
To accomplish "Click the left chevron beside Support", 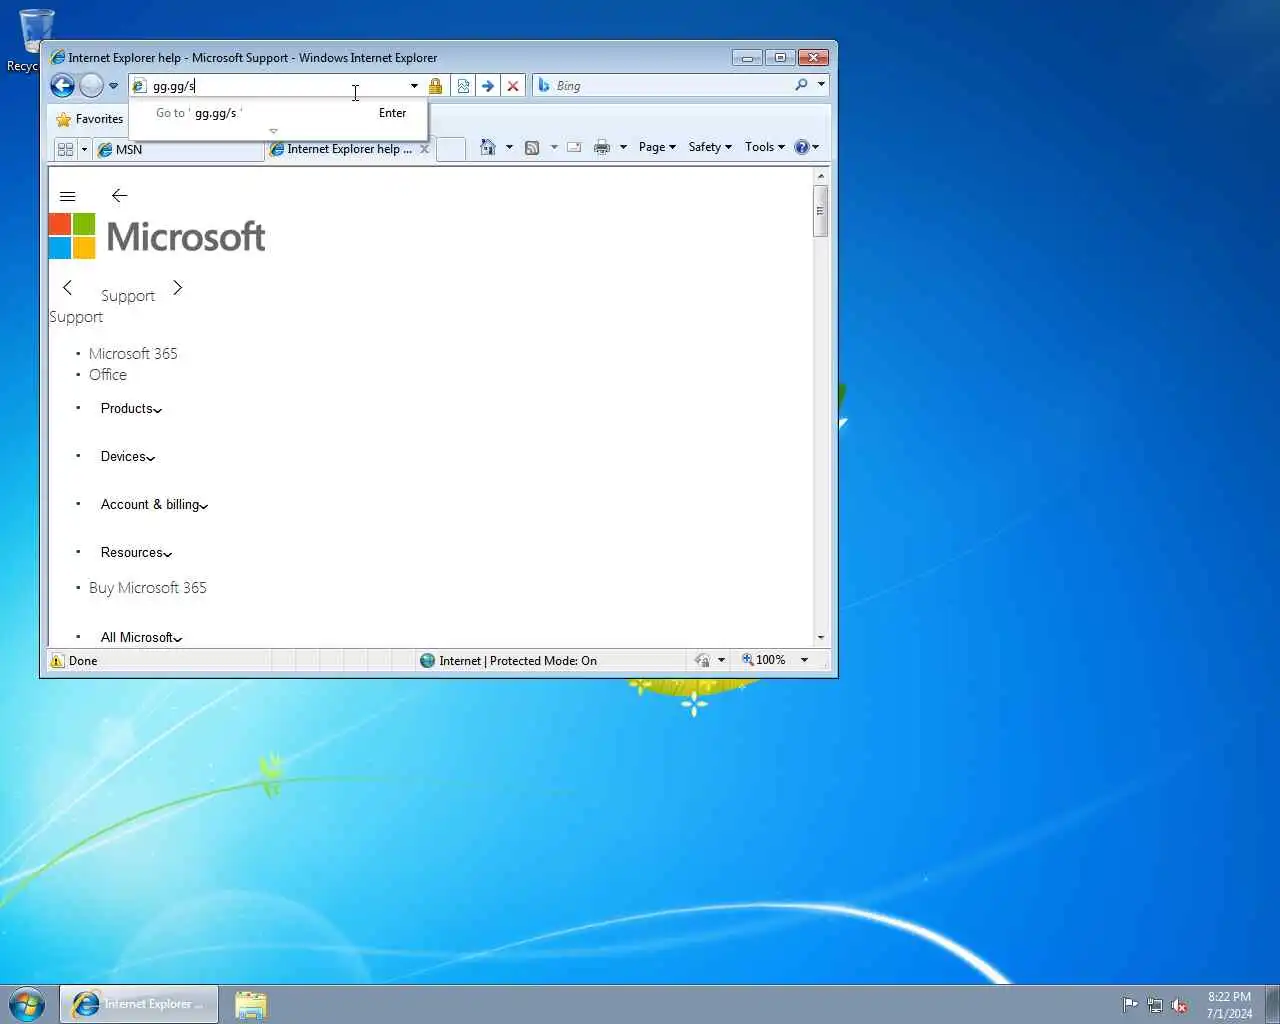I will pyautogui.click(x=67, y=288).
